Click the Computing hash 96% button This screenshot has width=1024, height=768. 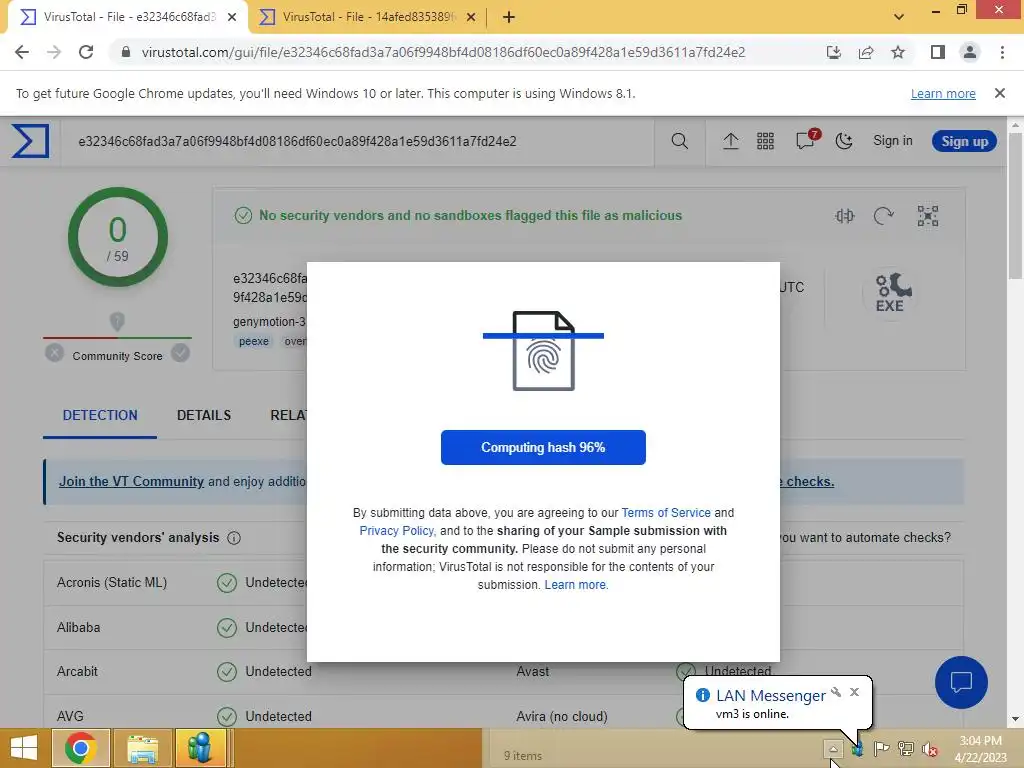pos(543,447)
